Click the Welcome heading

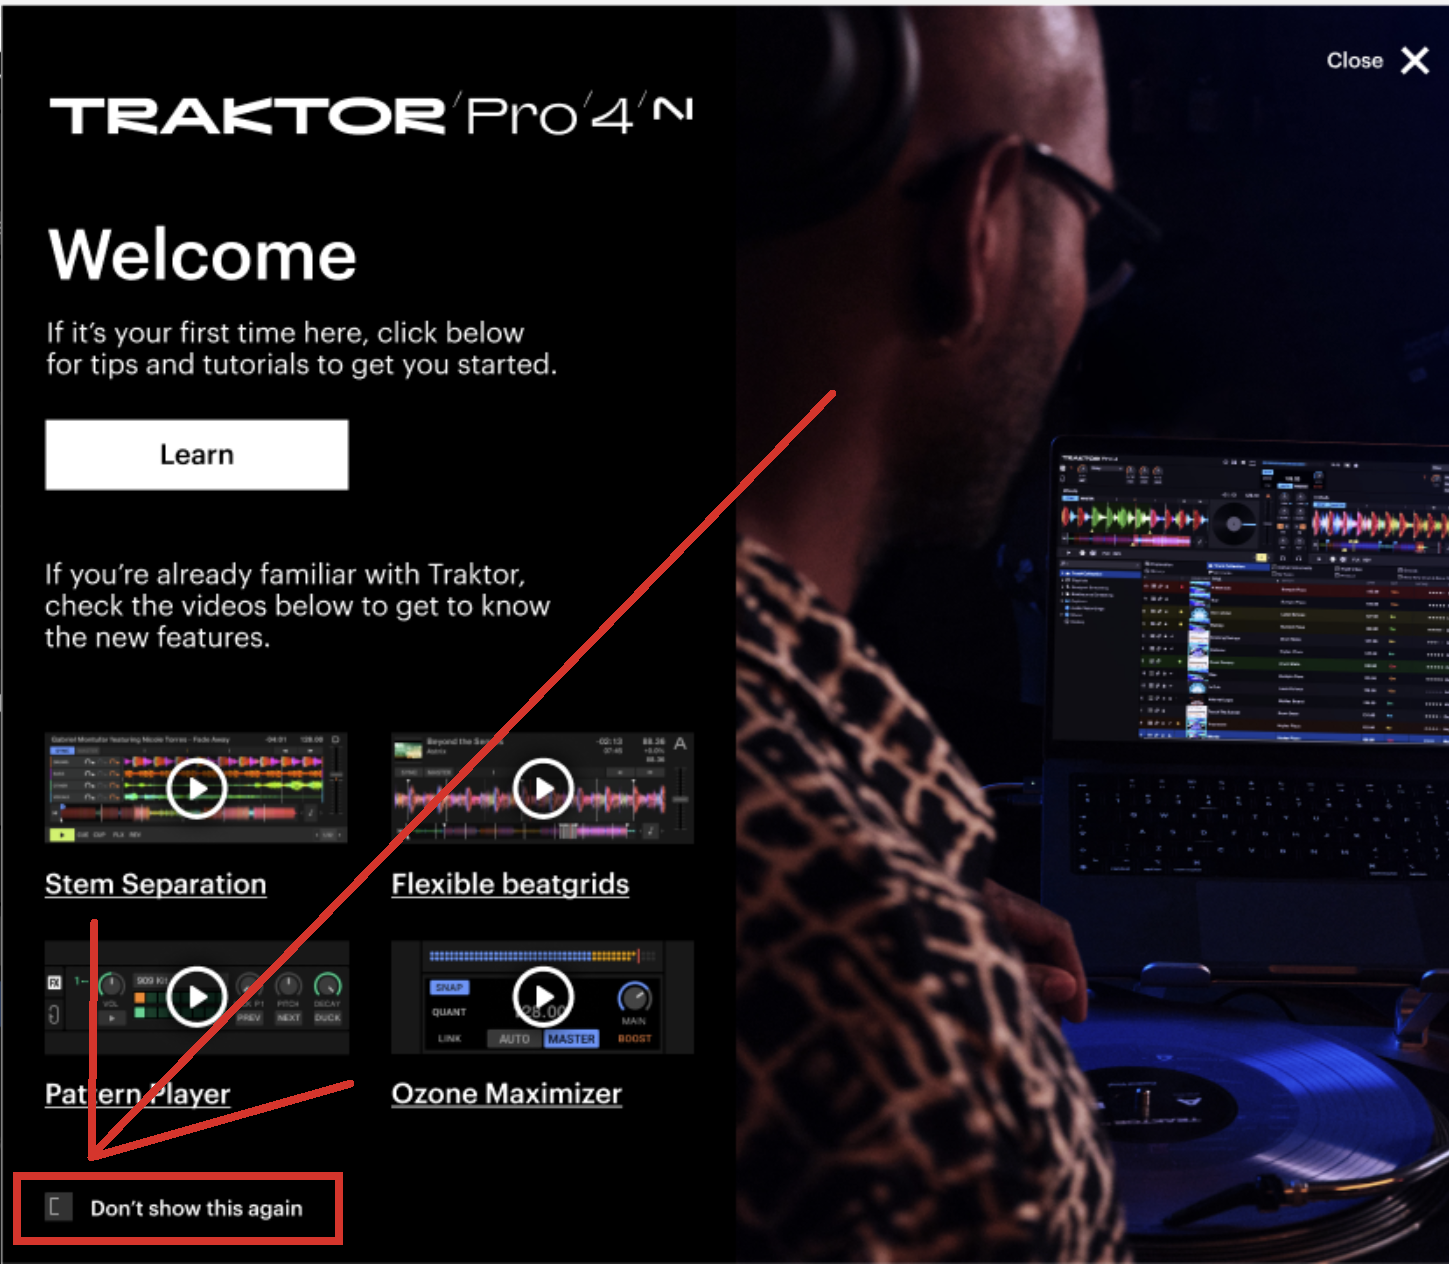[203, 255]
